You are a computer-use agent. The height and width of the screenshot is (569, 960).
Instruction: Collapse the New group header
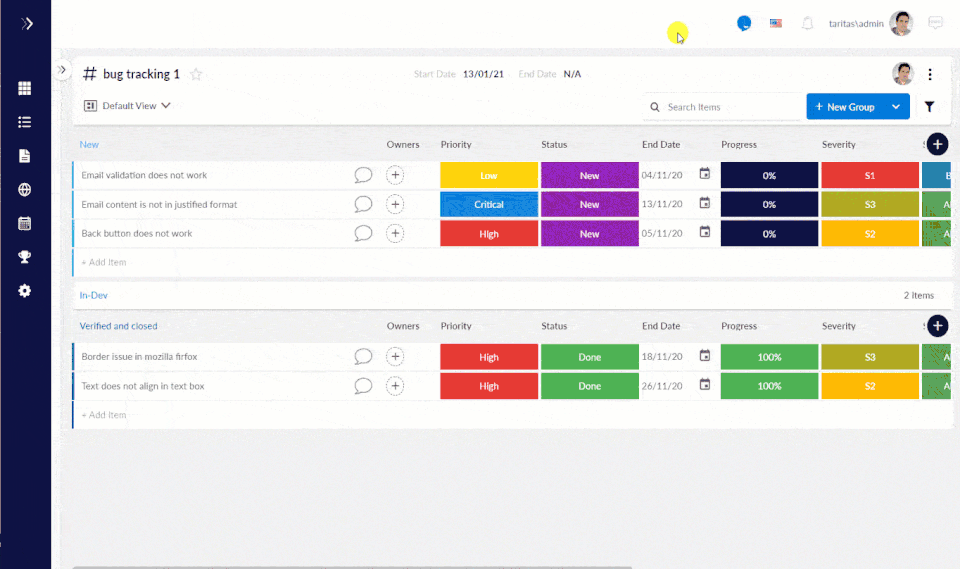click(89, 145)
